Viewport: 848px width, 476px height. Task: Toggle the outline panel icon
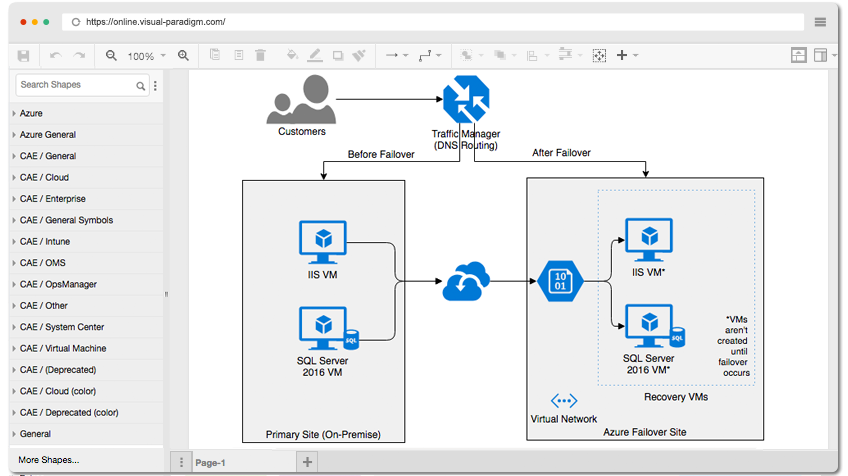(798, 55)
